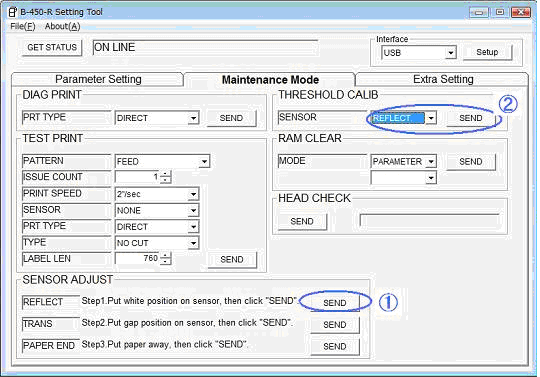
Task: Open RAM CLEAR MODE PARAMETER dropdown
Action: click(x=431, y=161)
